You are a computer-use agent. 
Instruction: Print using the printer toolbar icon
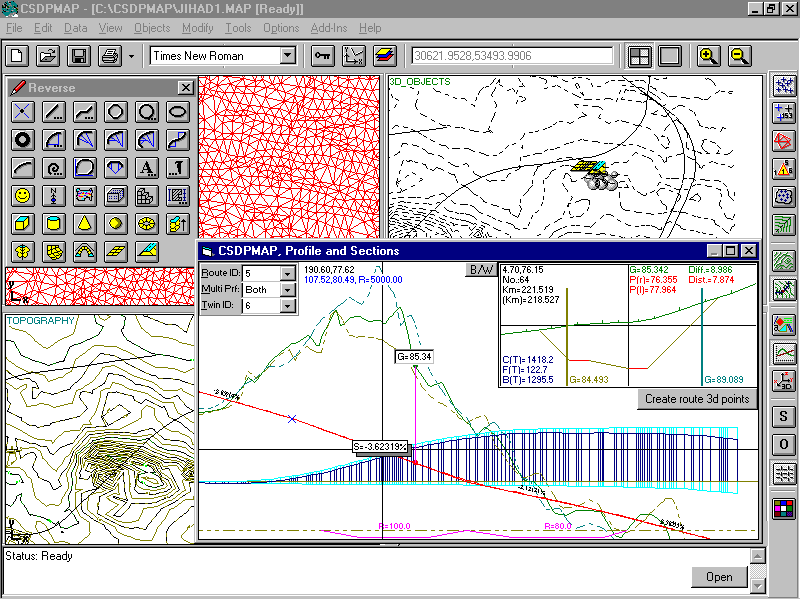point(110,56)
